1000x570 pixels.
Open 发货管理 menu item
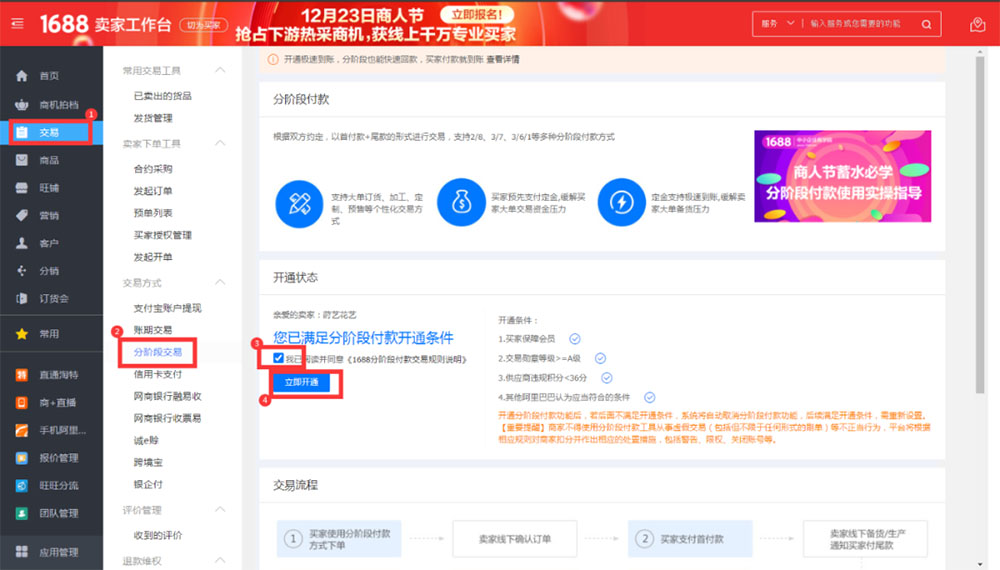pyautogui.click(x=153, y=118)
